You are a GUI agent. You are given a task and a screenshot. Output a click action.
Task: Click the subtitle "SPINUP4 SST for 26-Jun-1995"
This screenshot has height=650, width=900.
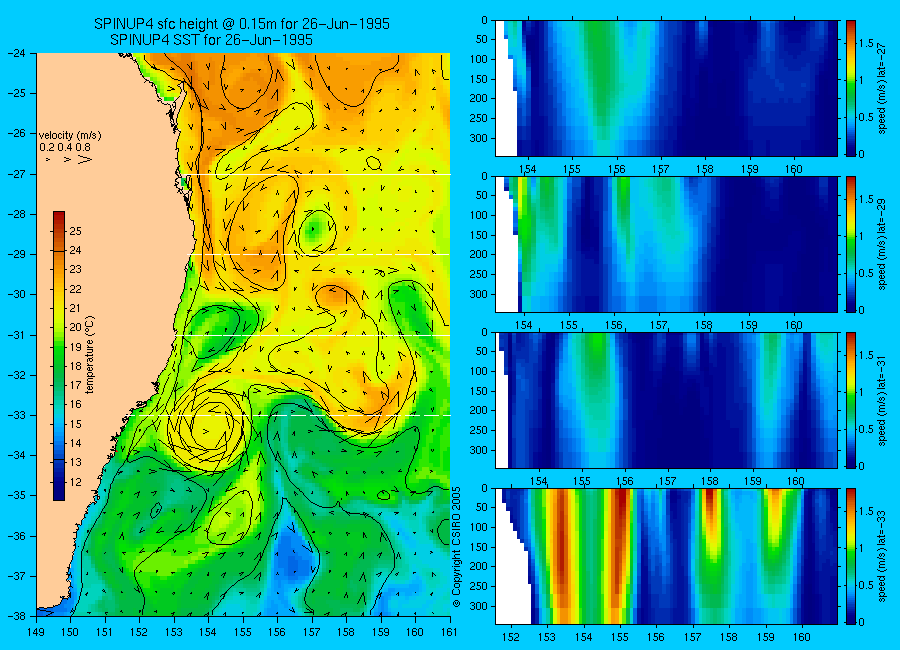(211, 40)
